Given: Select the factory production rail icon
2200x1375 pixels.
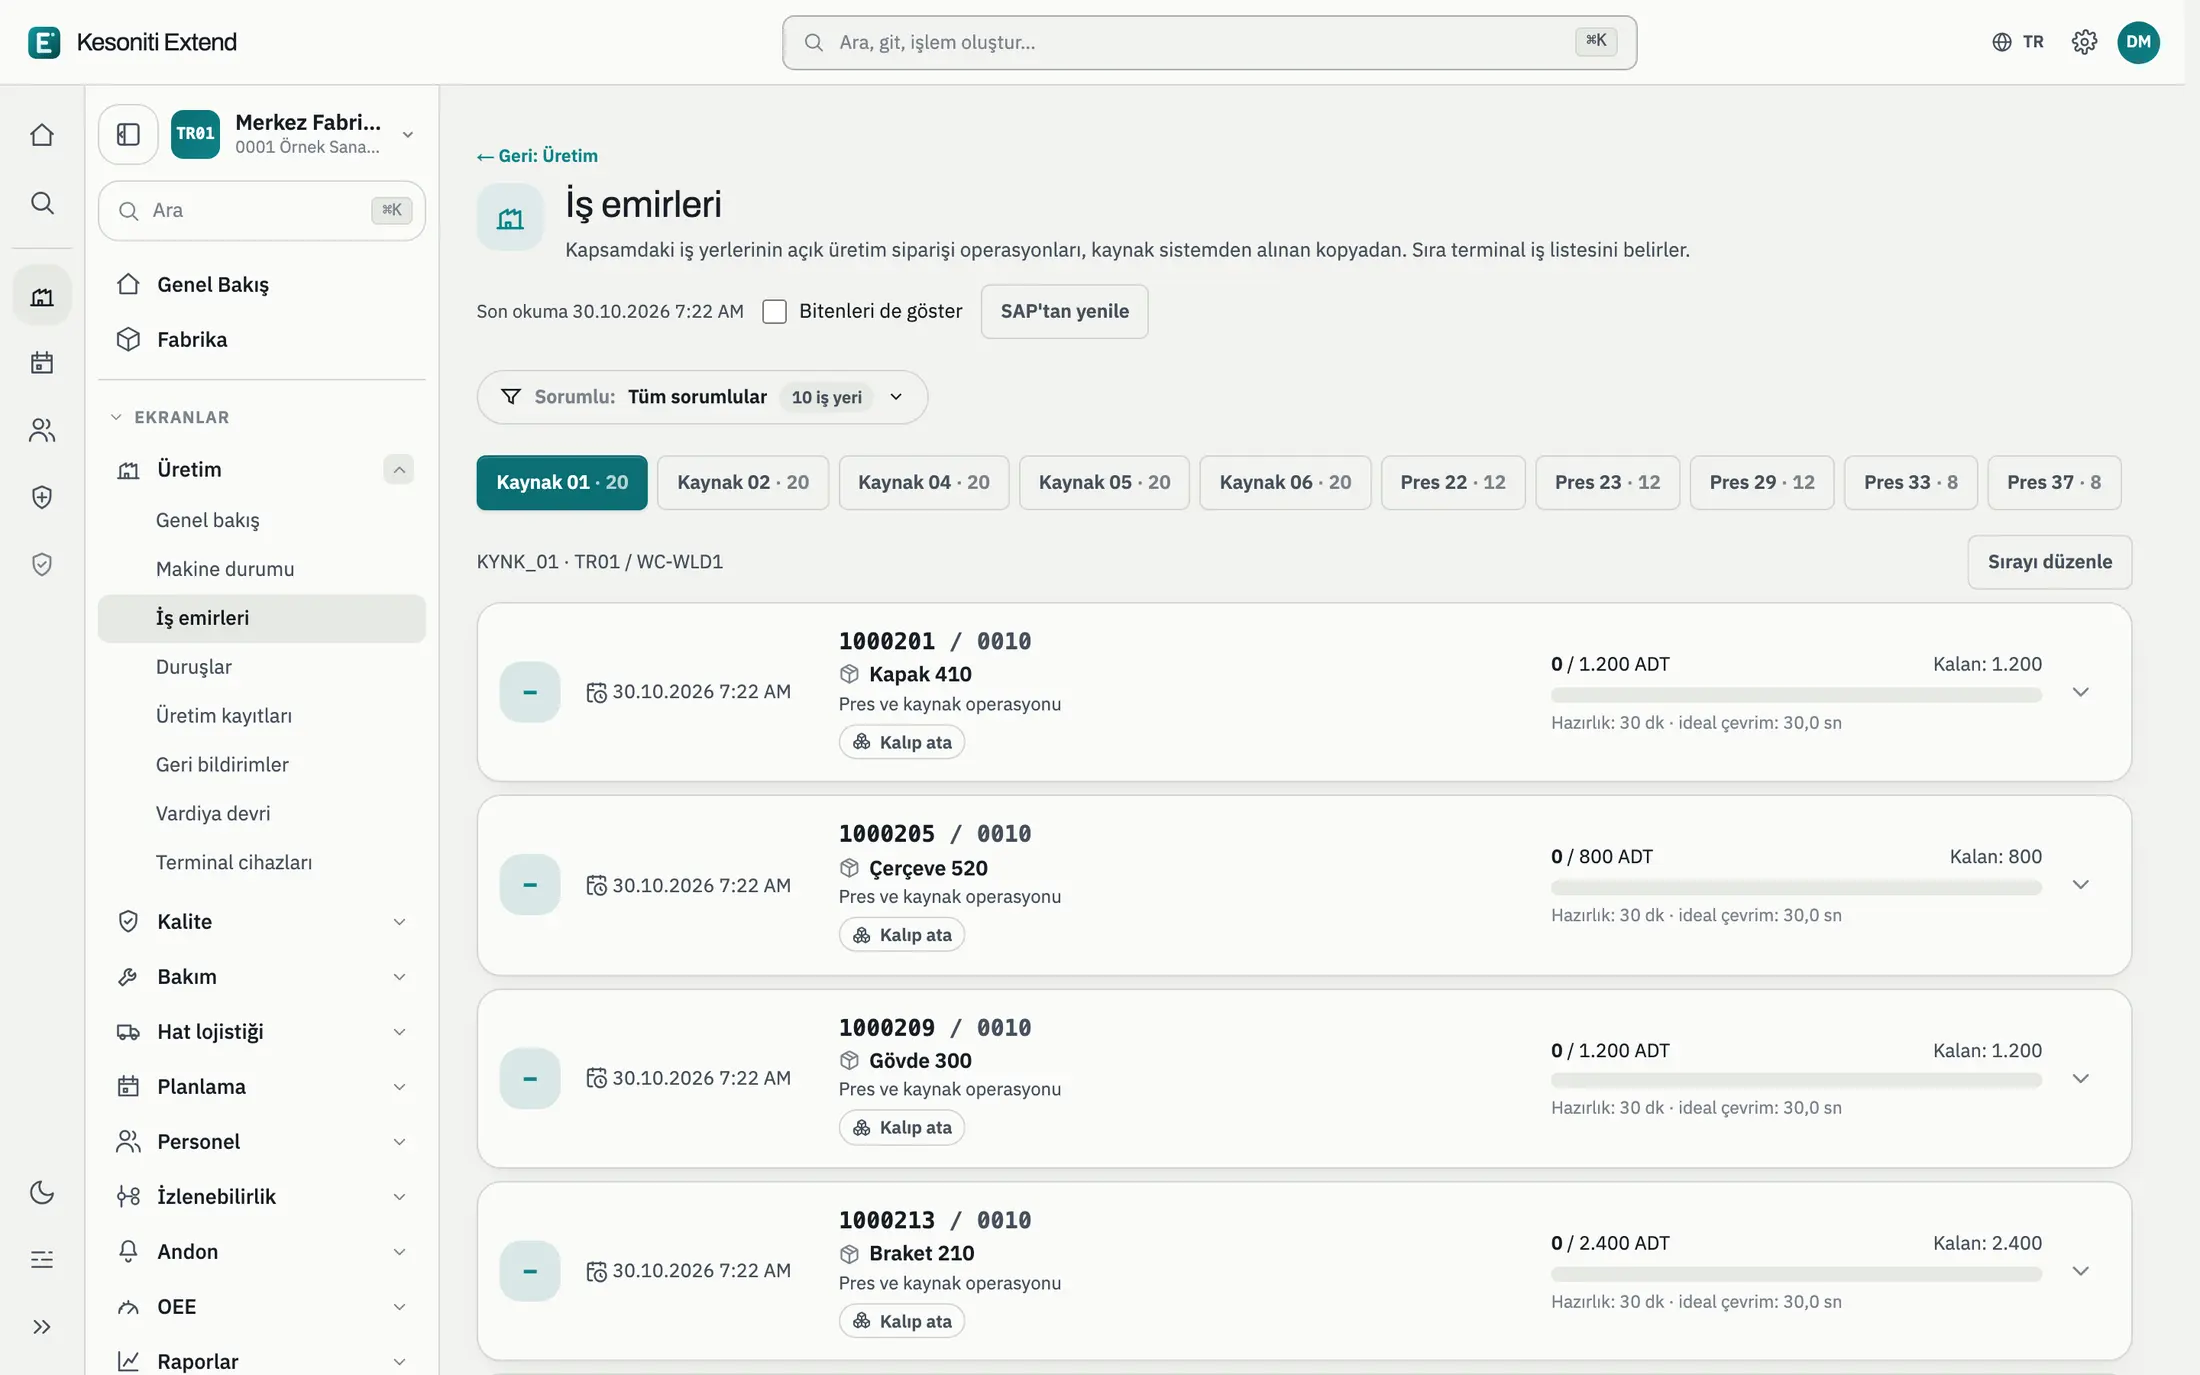Looking at the screenshot, I should pos(42,296).
